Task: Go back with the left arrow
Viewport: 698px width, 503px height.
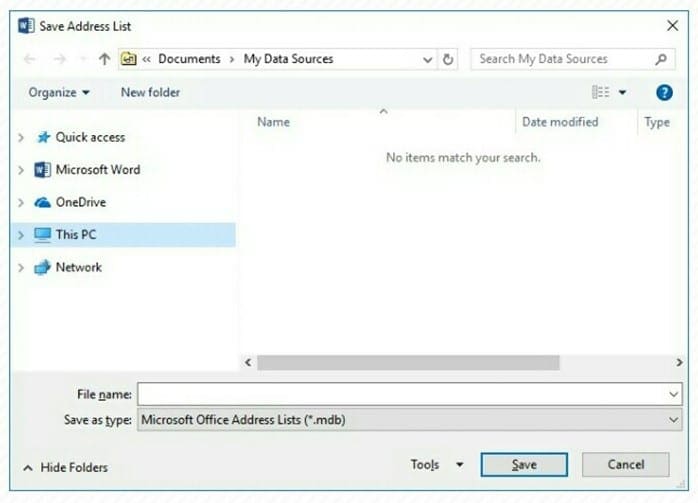Action: pos(29,59)
